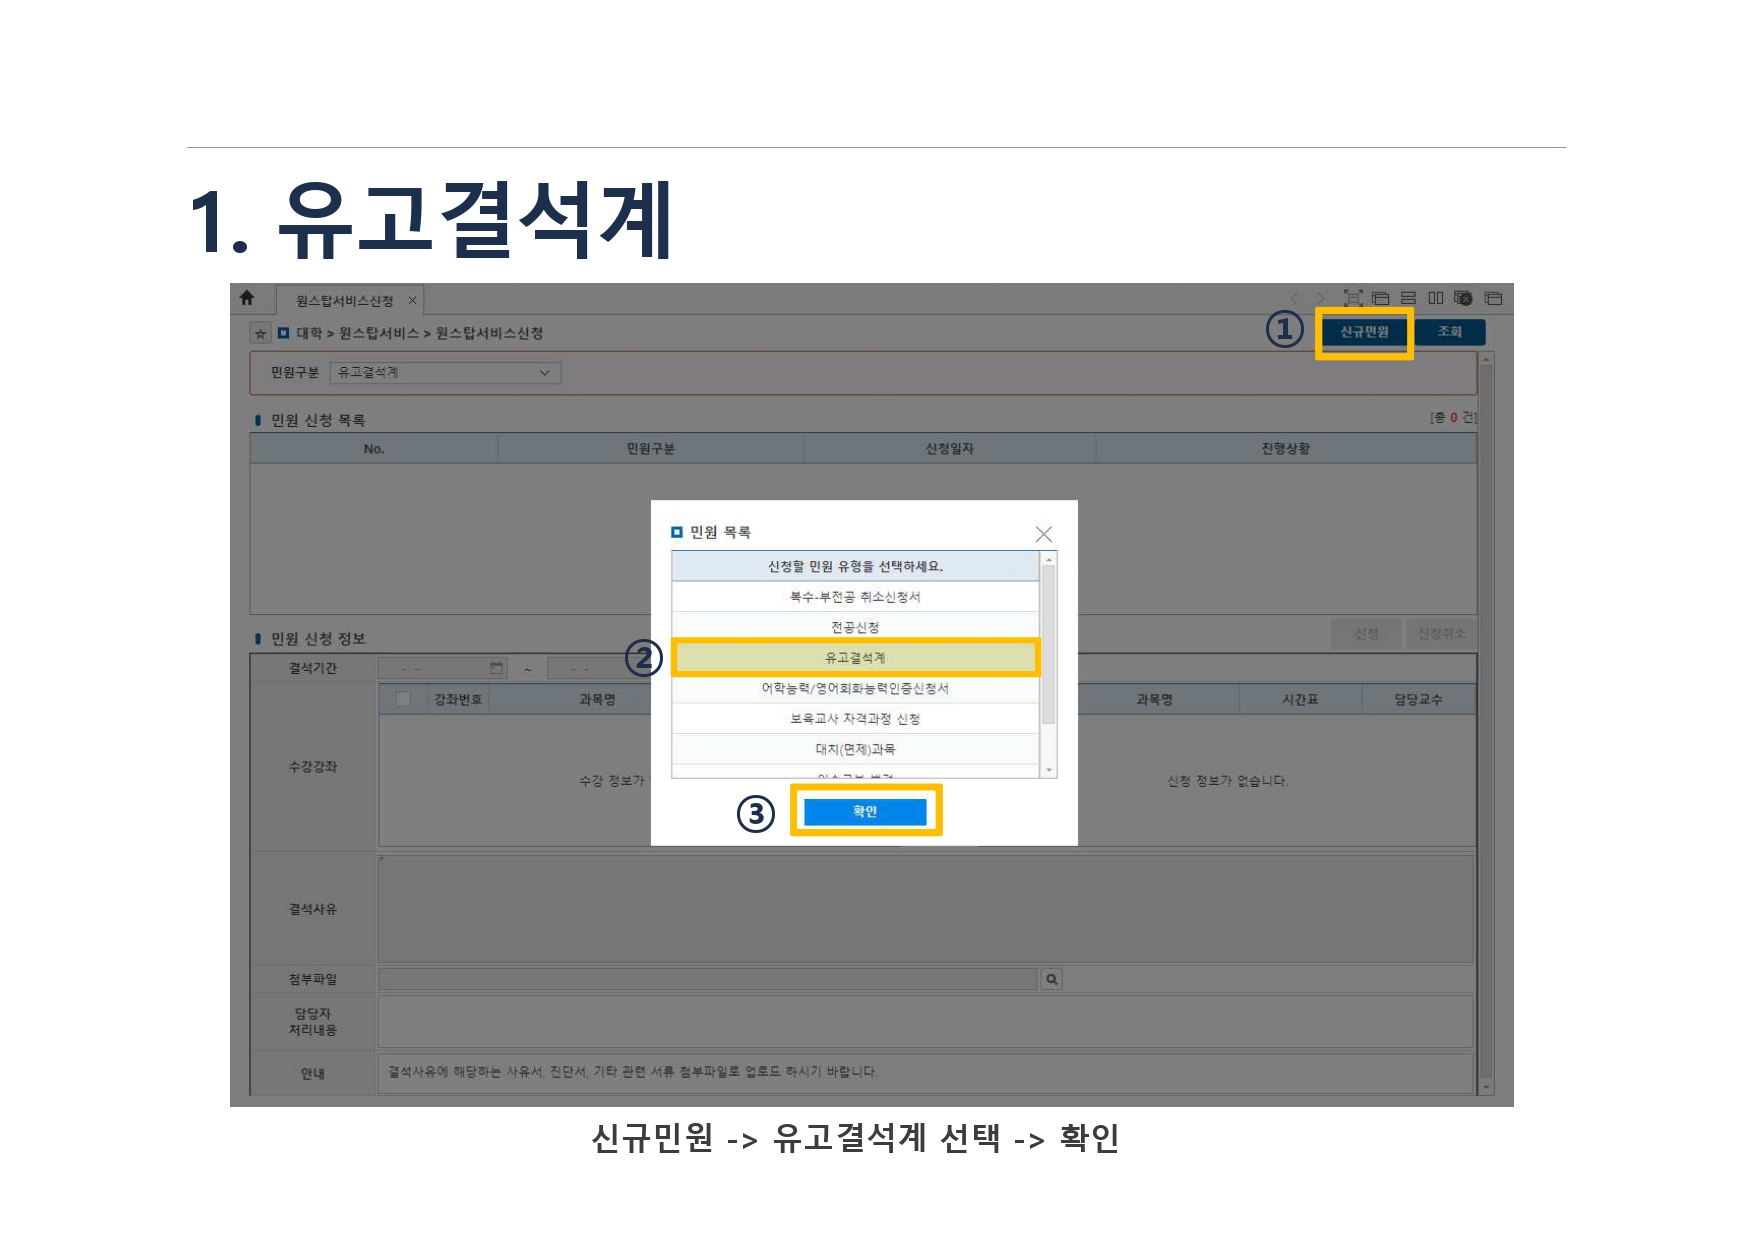Select 유고결석계 in the popup list
Viewport: 1755px width, 1240px height.
click(856, 658)
